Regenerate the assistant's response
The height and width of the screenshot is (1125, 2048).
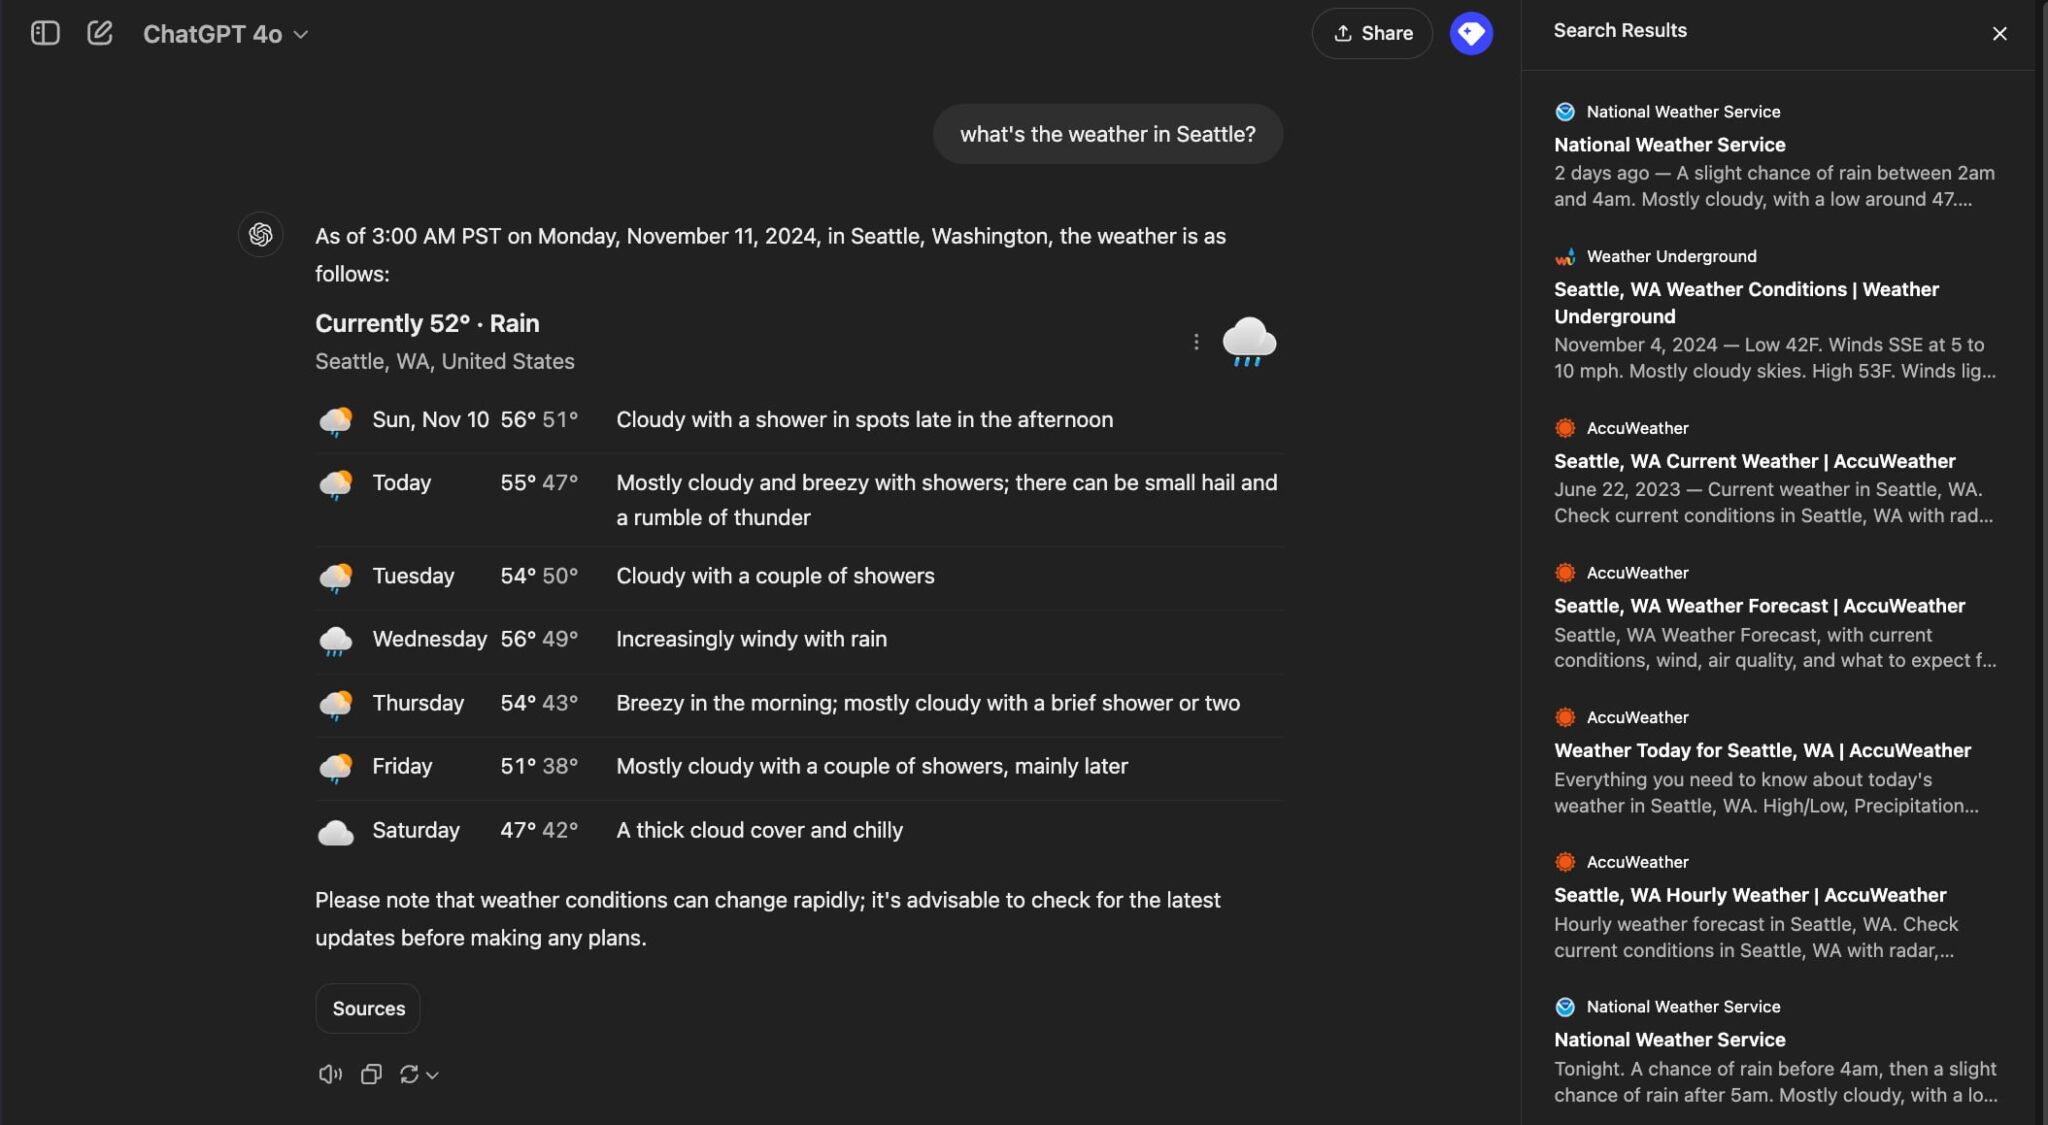(x=410, y=1073)
